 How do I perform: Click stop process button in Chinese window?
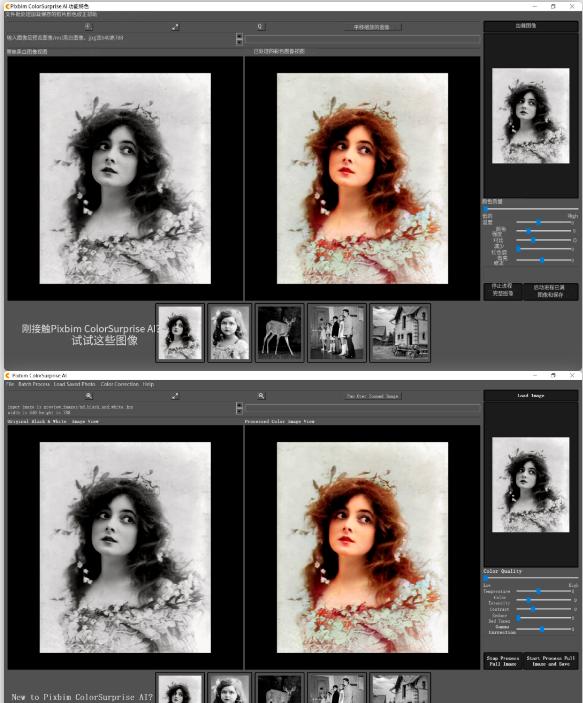(x=503, y=291)
